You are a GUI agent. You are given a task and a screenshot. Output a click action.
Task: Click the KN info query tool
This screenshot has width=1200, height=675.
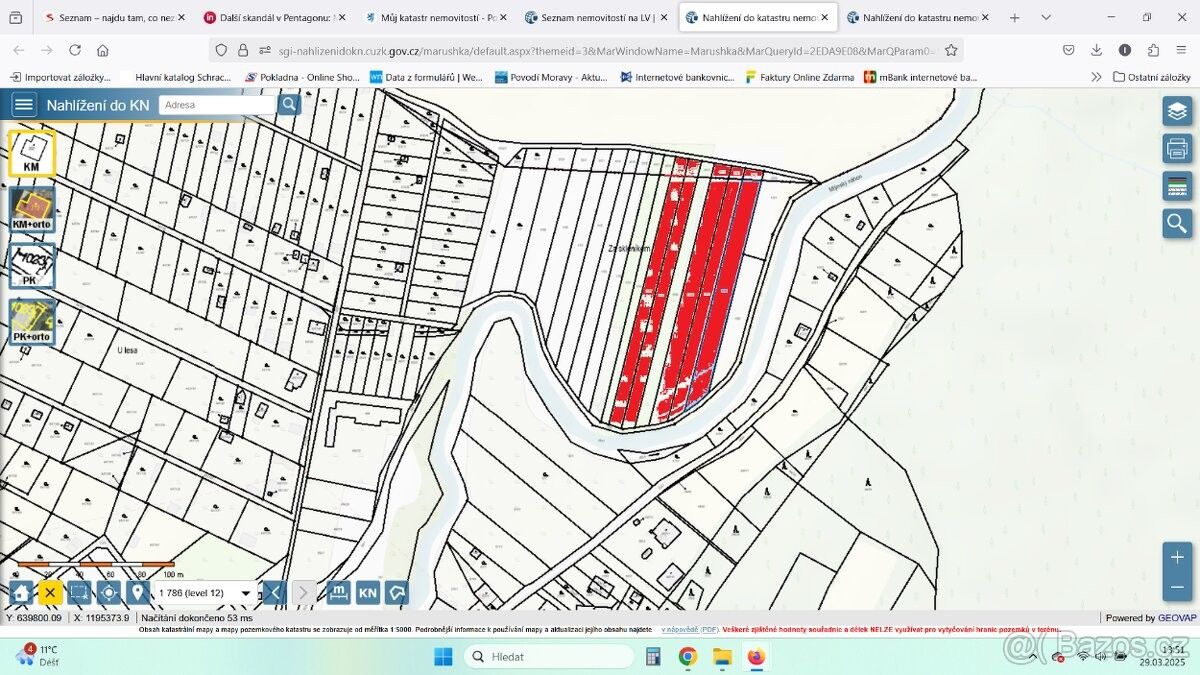pyautogui.click(x=368, y=593)
